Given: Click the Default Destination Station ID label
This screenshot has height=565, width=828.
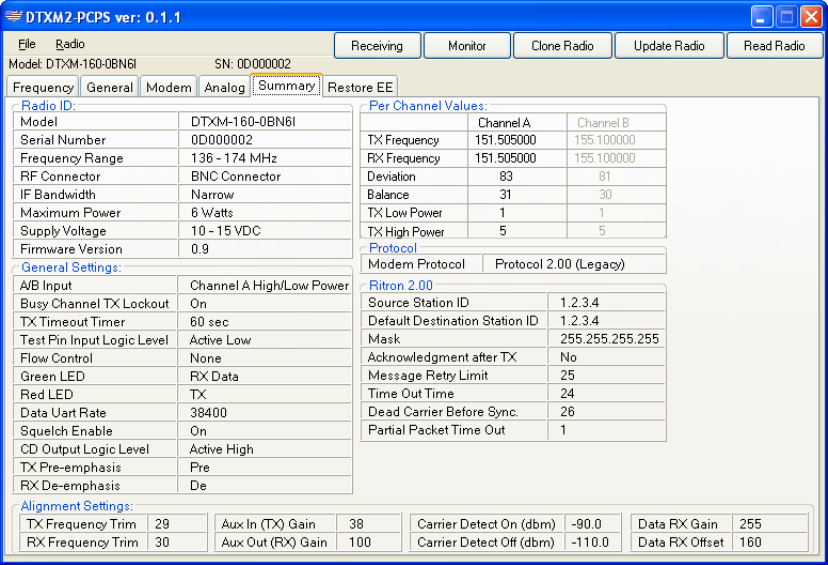Looking at the screenshot, I should pos(453,321).
